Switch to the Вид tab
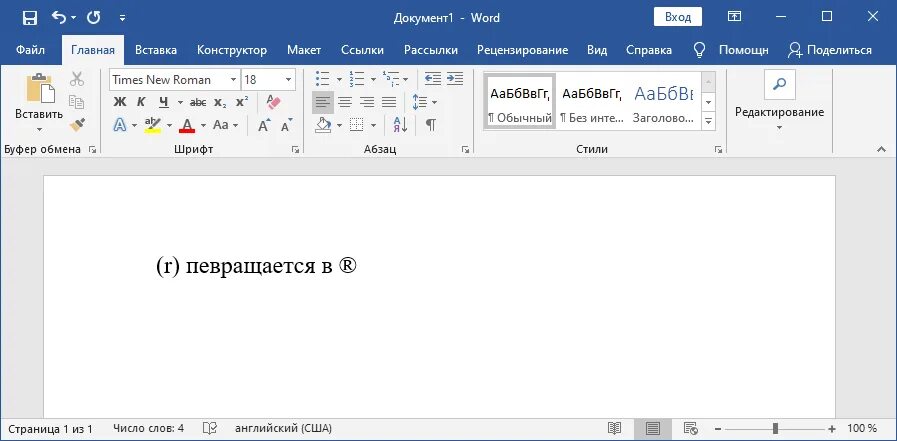 pyautogui.click(x=597, y=50)
